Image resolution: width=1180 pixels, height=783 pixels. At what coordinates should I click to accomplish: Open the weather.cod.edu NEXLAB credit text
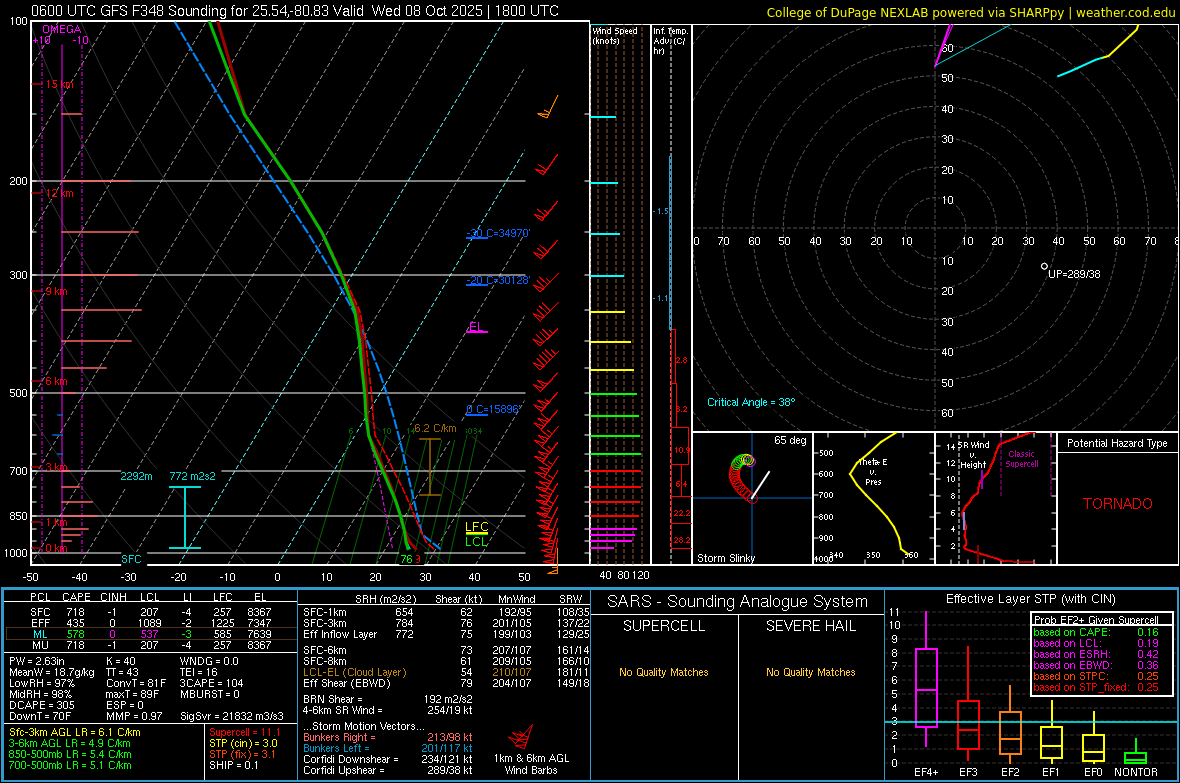[970, 12]
